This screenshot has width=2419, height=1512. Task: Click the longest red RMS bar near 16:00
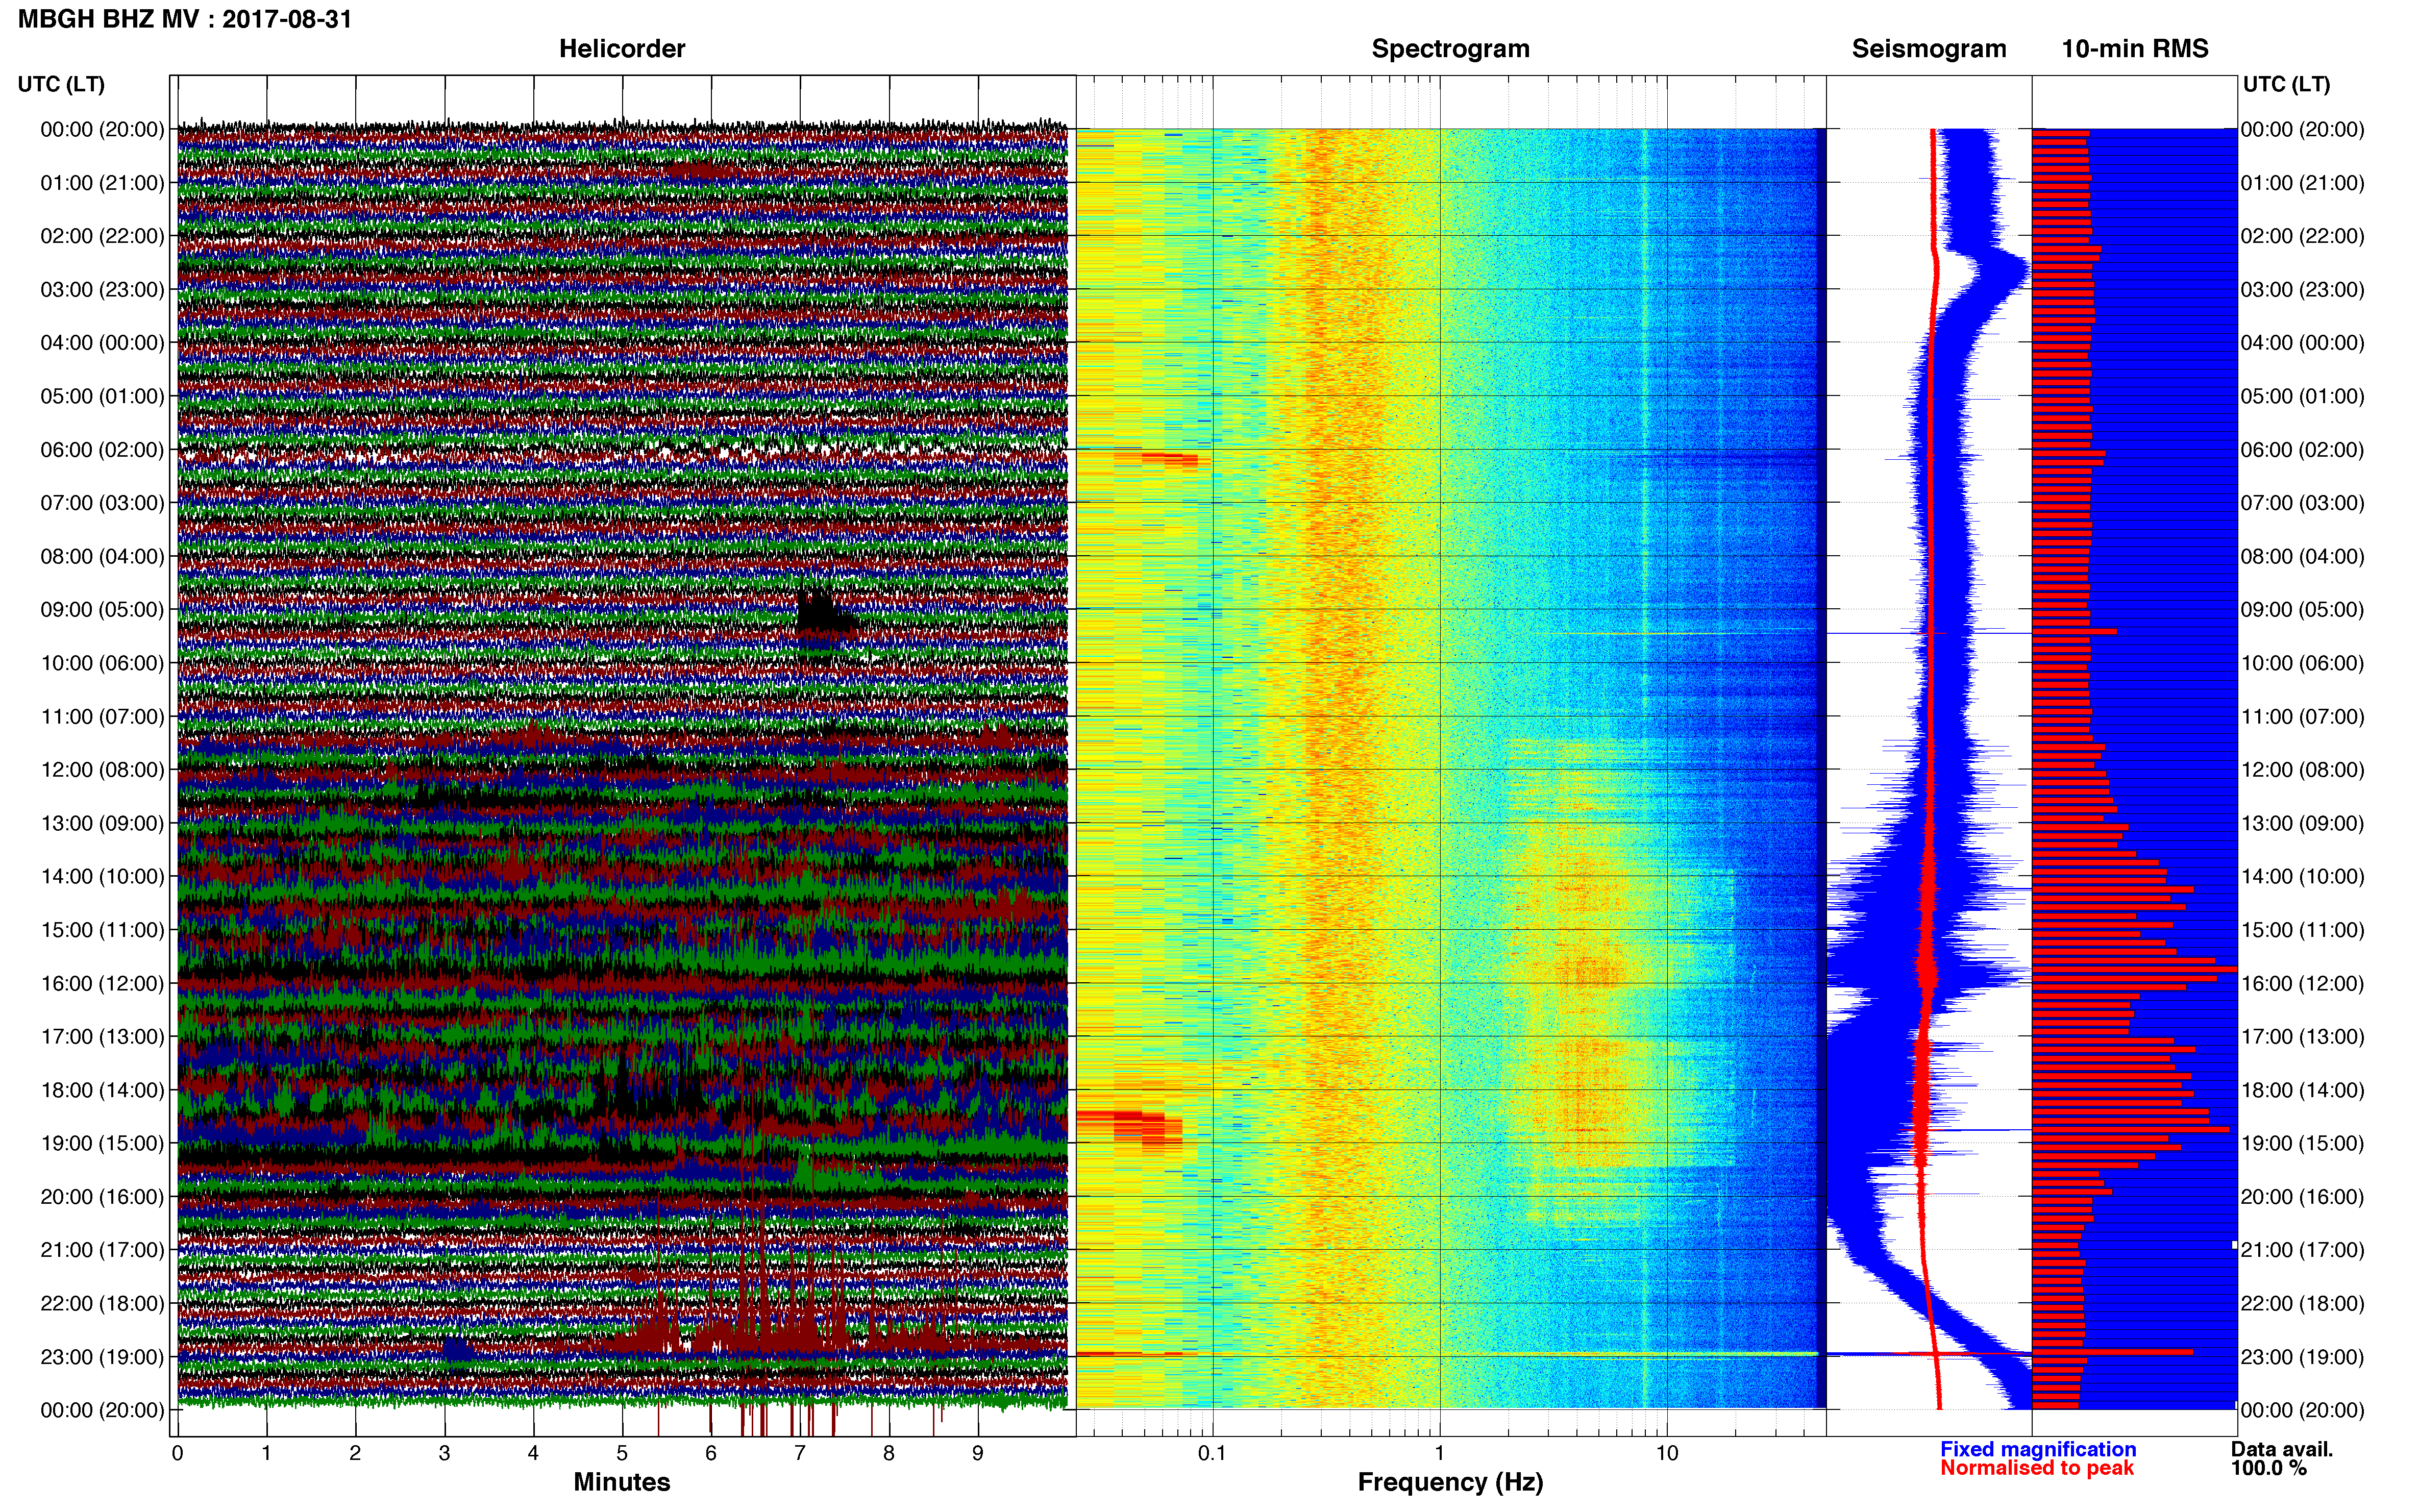tap(2135, 969)
